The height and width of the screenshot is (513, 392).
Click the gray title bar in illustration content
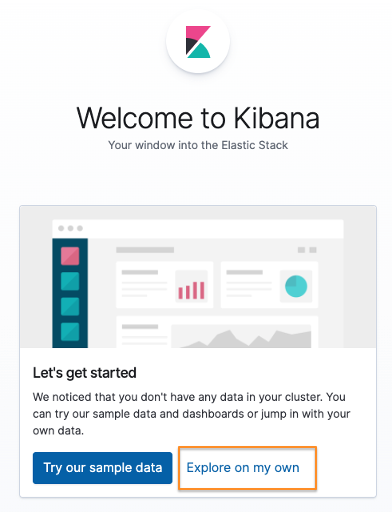pos(145,250)
